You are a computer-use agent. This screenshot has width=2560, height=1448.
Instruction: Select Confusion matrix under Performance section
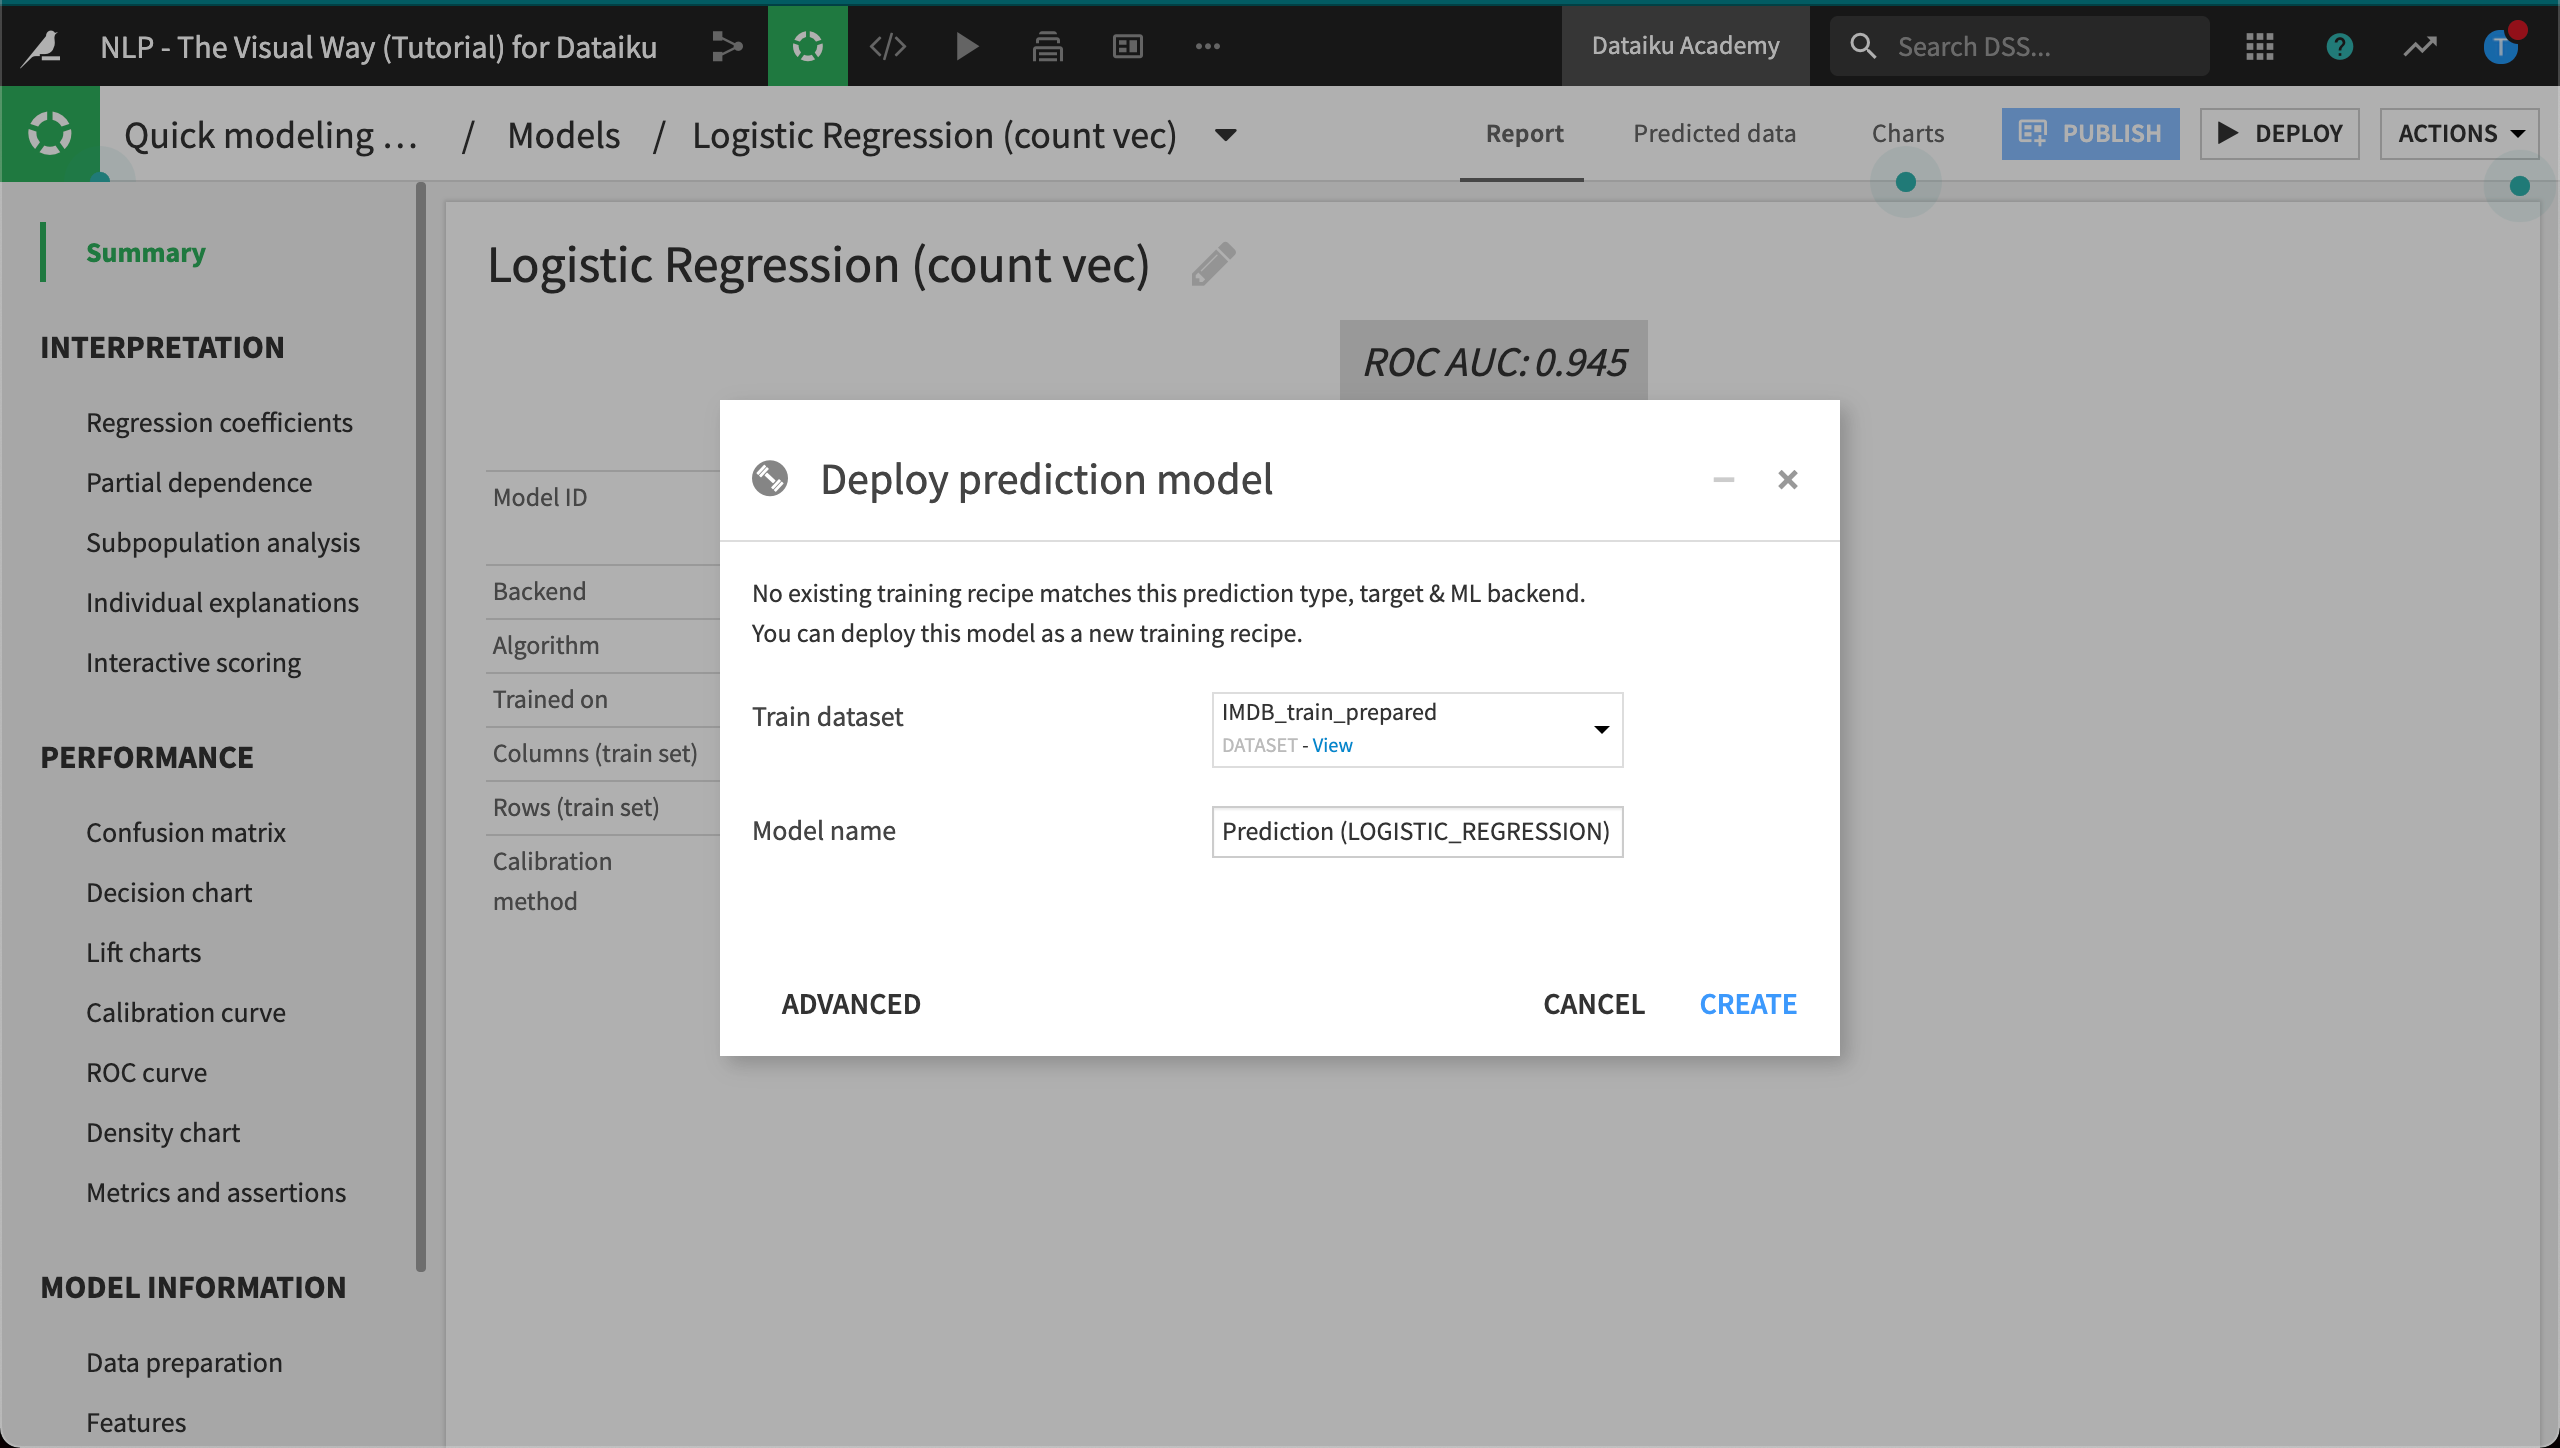pyautogui.click(x=186, y=831)
